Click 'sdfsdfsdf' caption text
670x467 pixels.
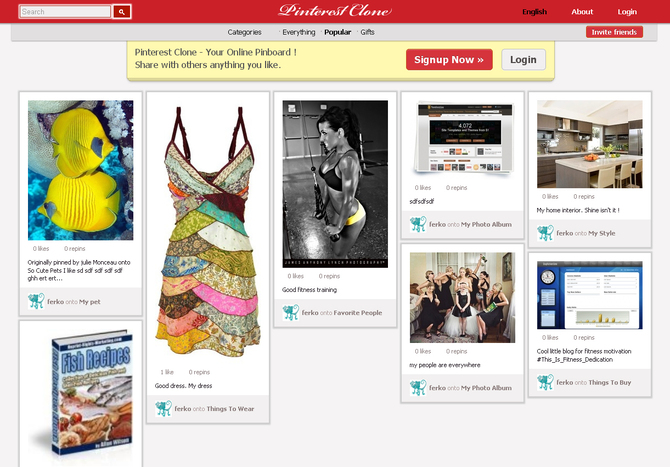pyautogui.click(x=422, y=201)
